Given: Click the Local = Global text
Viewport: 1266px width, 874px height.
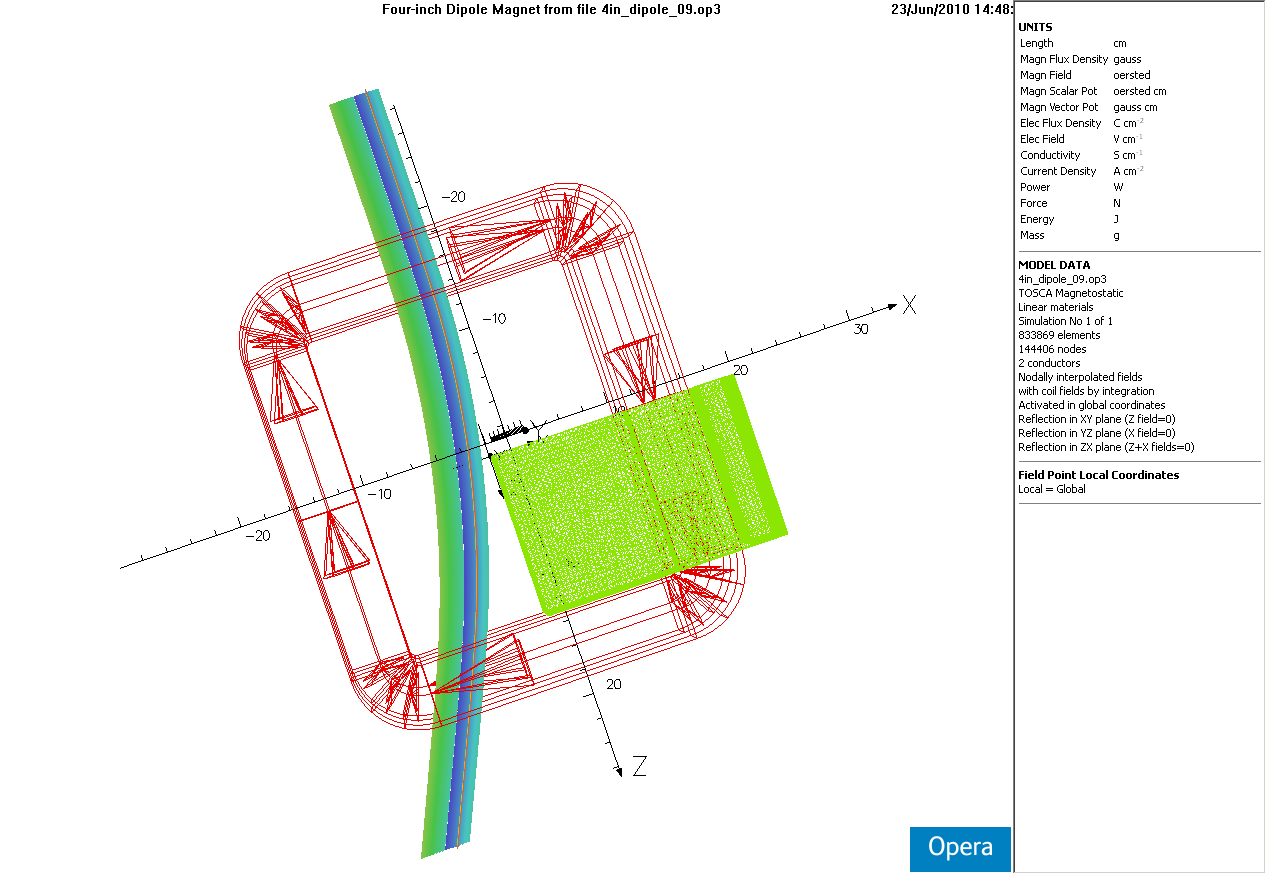Looking at the screenshot, I should (1051, 489).
